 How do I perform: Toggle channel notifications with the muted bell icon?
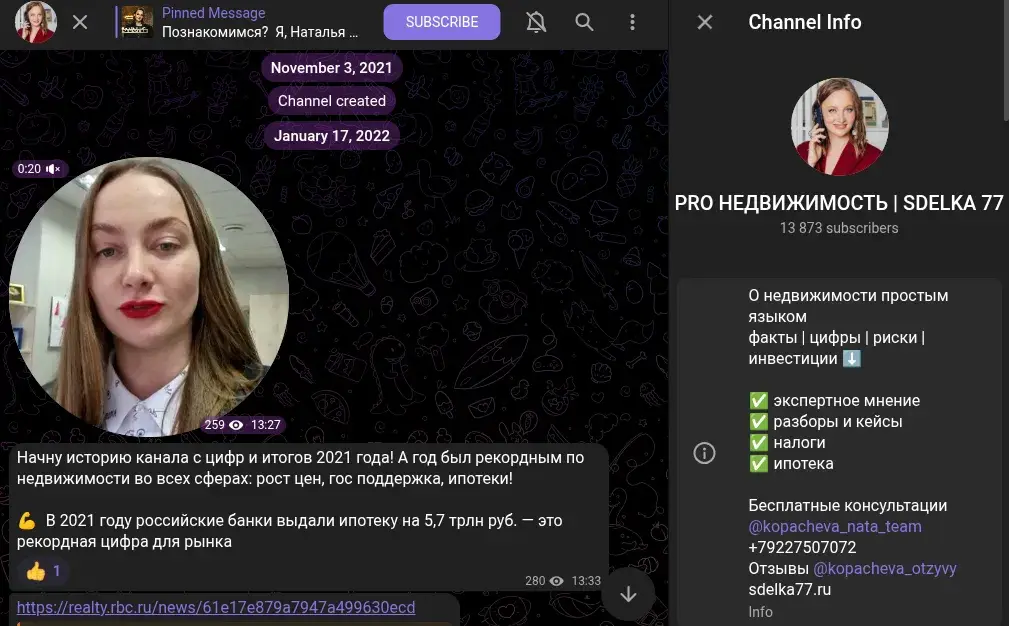(x=535, y=23)
